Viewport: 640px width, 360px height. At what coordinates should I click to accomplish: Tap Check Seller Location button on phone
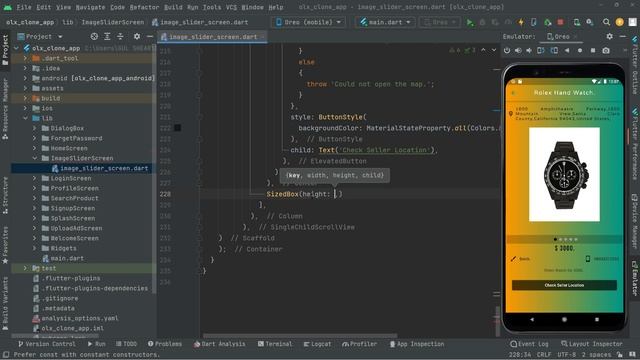point(564,285)
